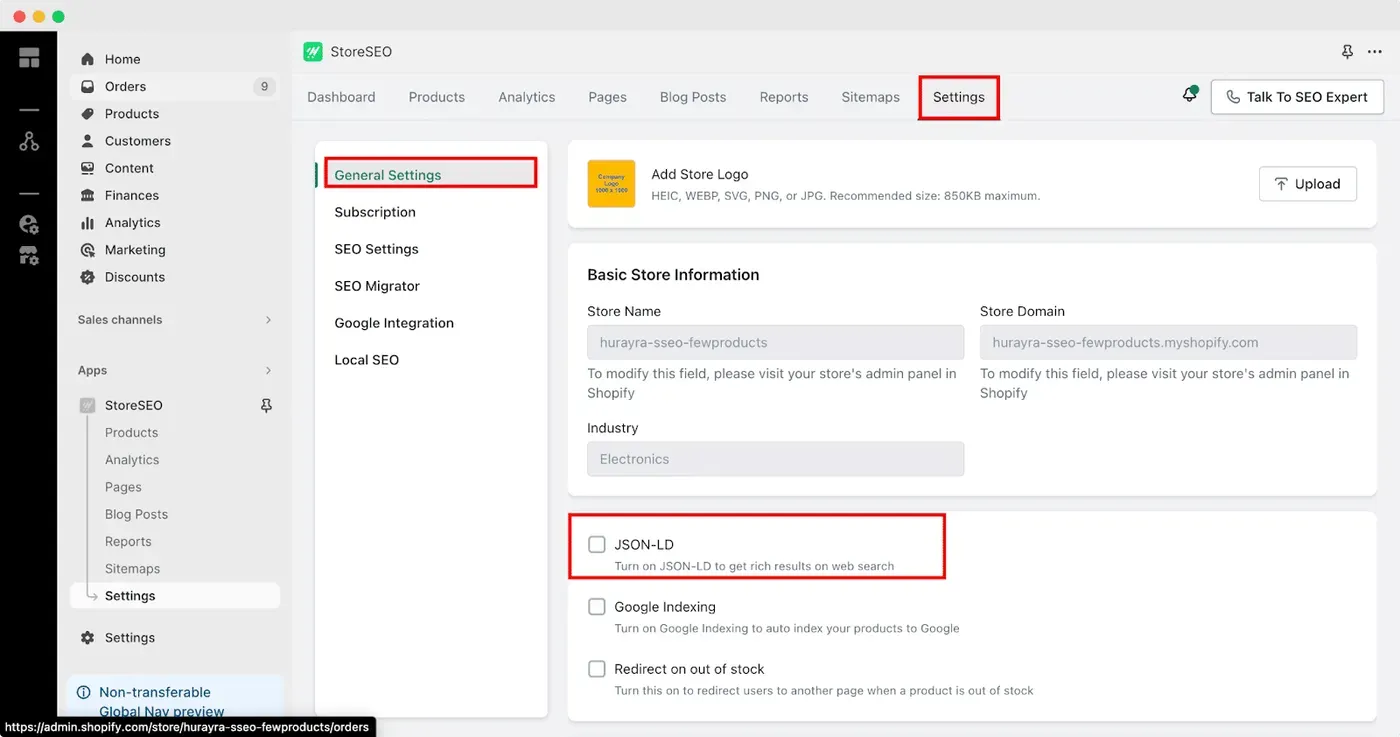Open Reports under StoreSEO sidebar
1400x737 pixels.
pos(128,541)
